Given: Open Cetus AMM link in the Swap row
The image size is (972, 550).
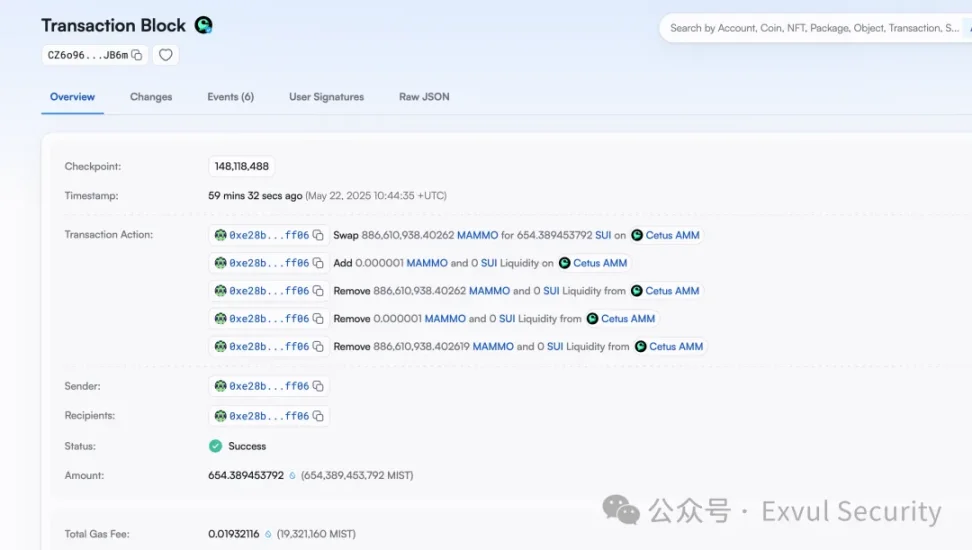Looking at the screenshot, I should (673, 235).
